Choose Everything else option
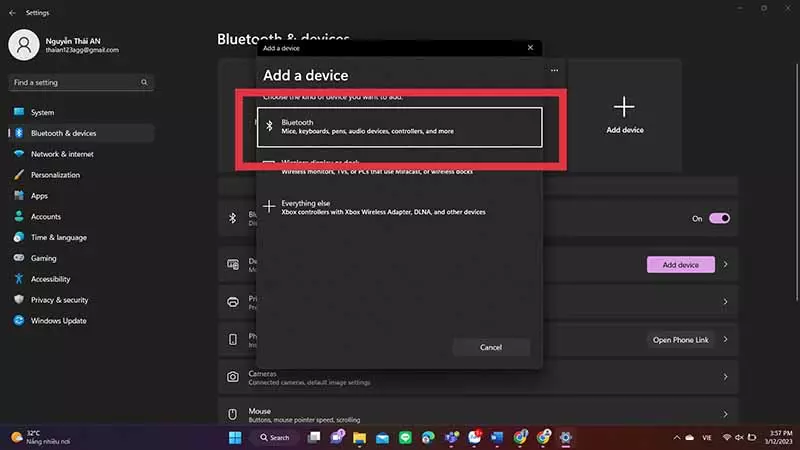800x450 pixels. click(399, 207)
